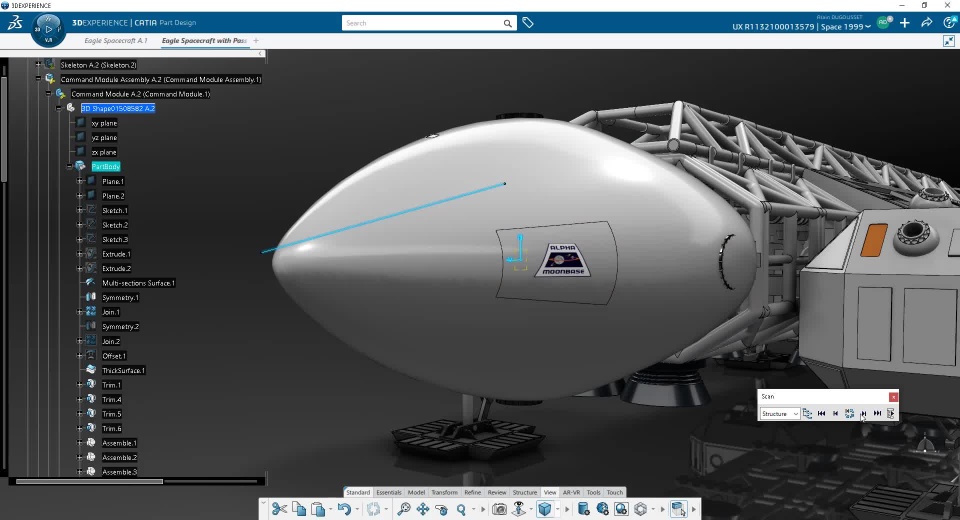Image resolution: width=960 pixels, height=520 pixels.
Task: Click the Scan update-and-define in-work object icon
Action: (x=849, y=413)
